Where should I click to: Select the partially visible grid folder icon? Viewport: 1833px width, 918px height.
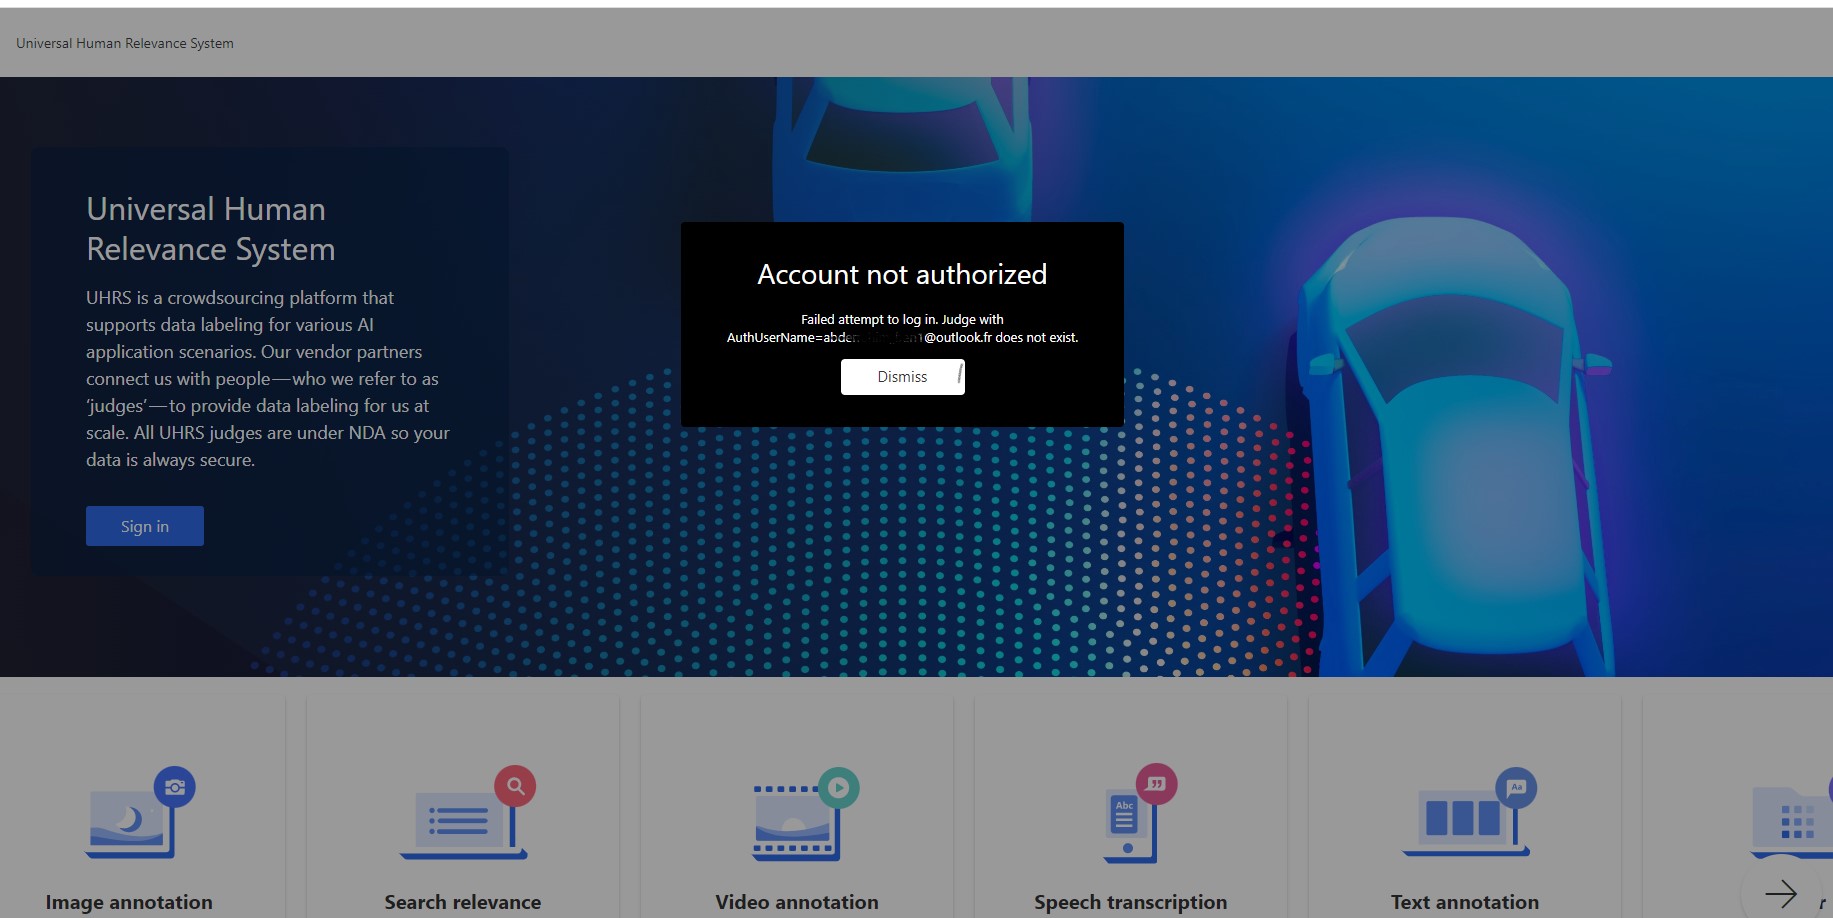(1792, 822)
